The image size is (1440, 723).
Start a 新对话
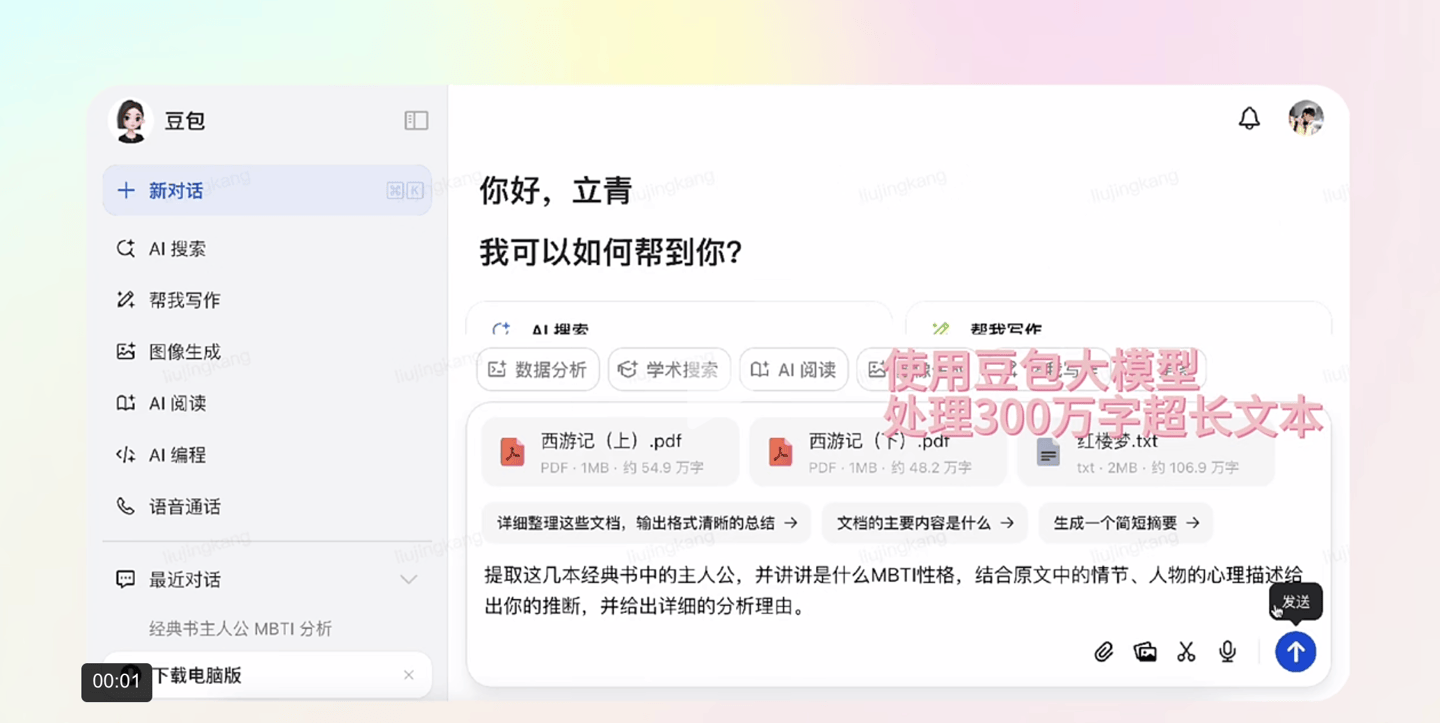tap(267, 190)
